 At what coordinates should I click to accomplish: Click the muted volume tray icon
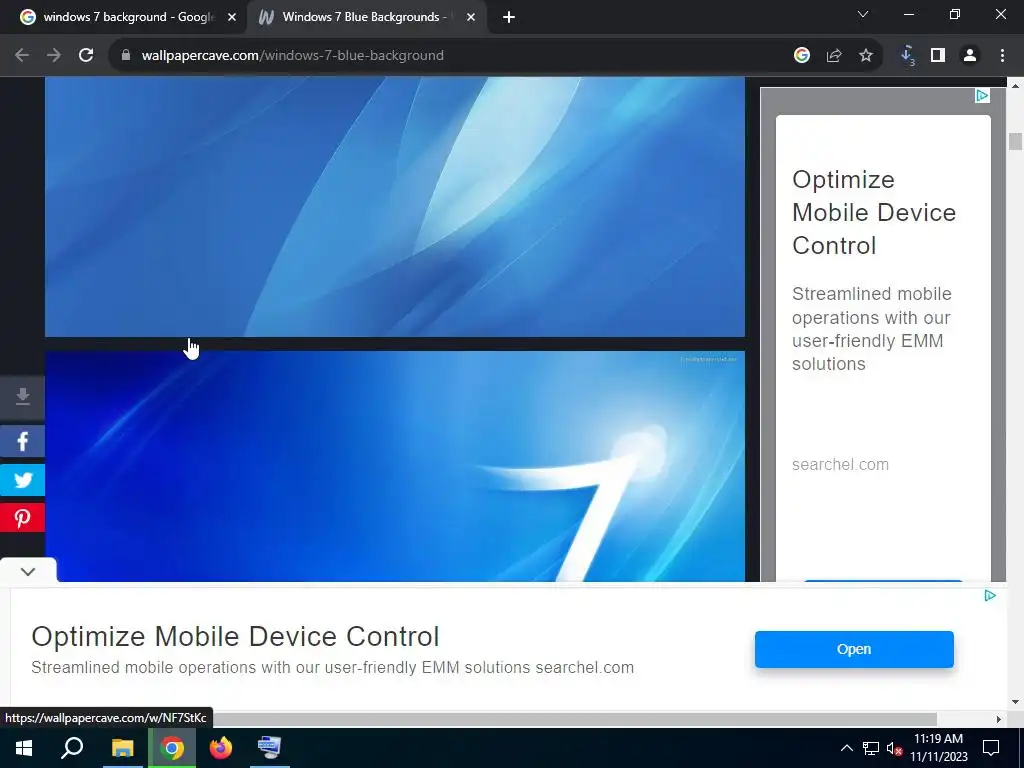pos(894,748)
